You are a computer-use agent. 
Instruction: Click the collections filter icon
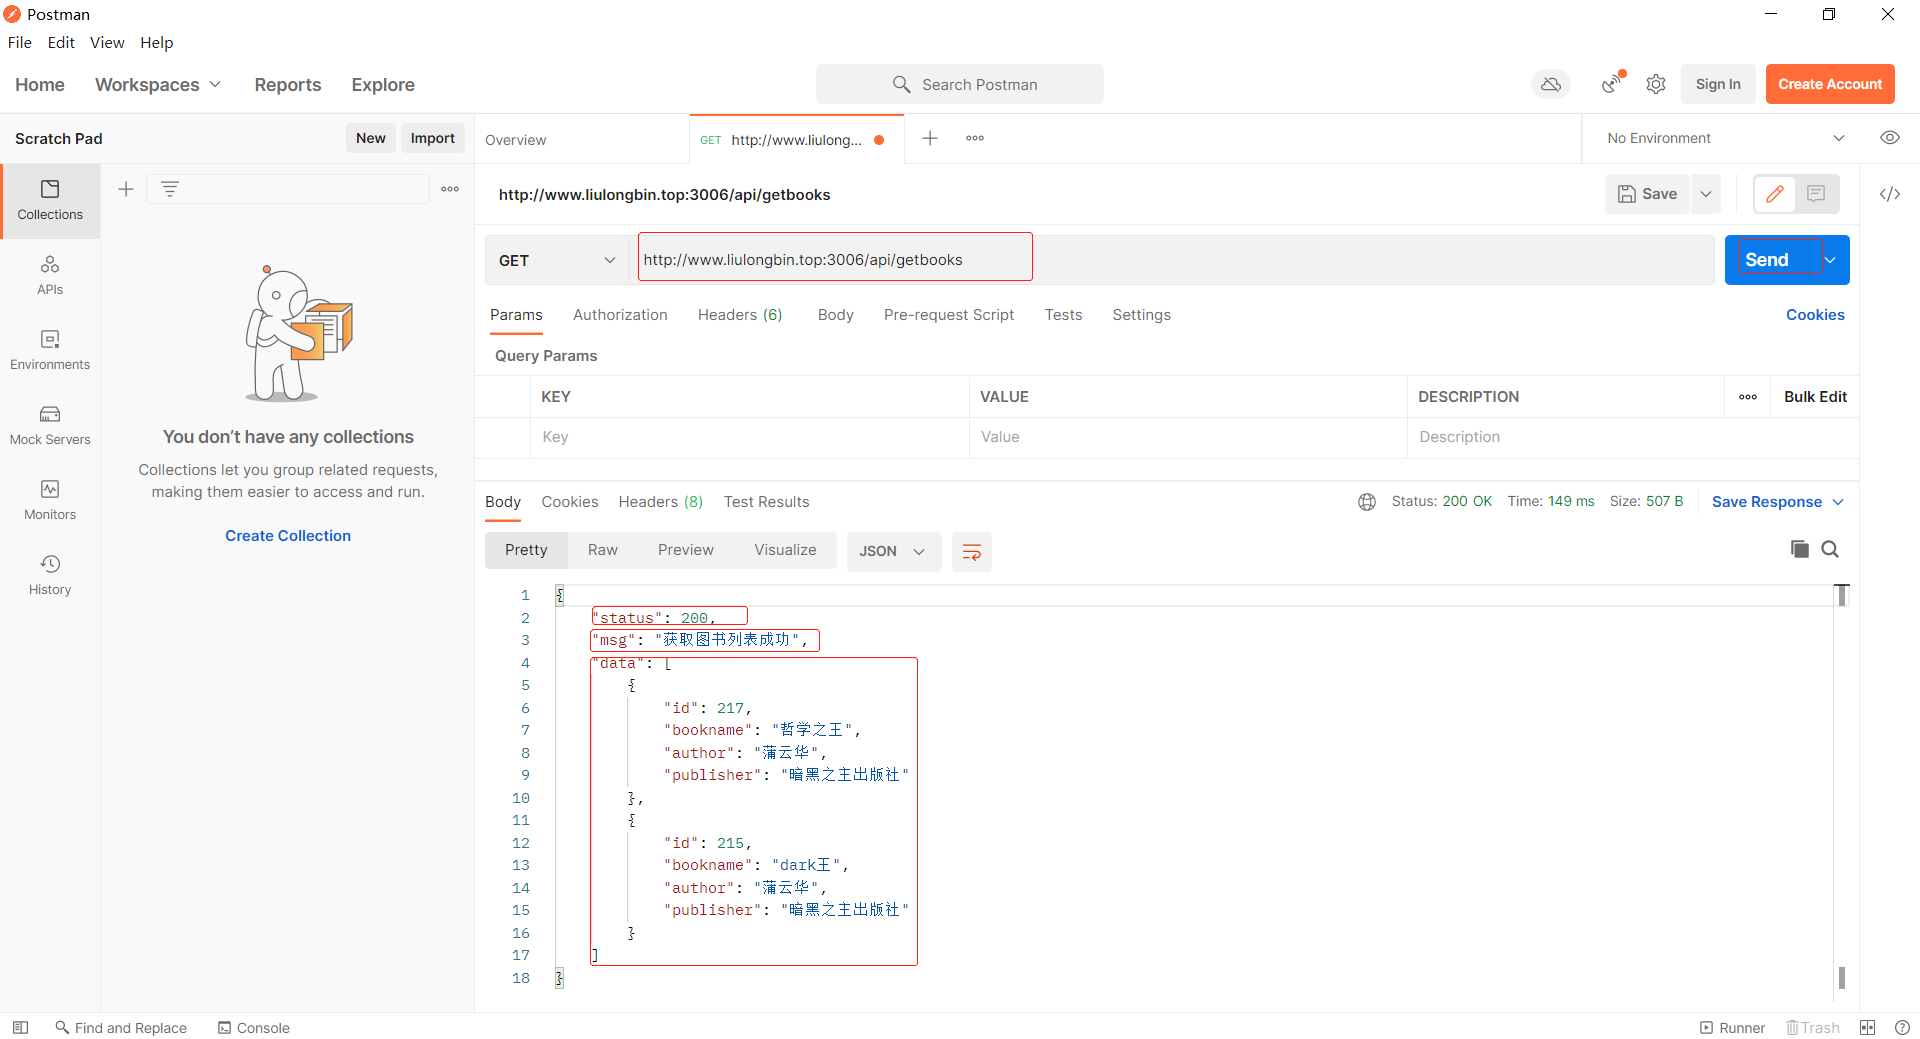(x=170, y=189)
